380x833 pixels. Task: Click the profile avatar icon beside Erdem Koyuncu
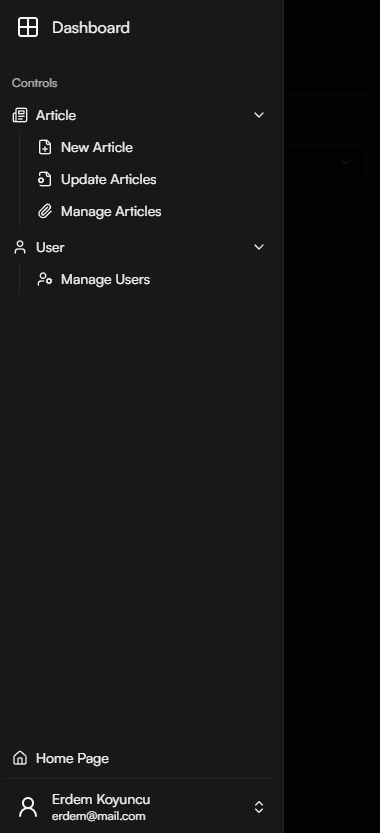tap(28, 807)
